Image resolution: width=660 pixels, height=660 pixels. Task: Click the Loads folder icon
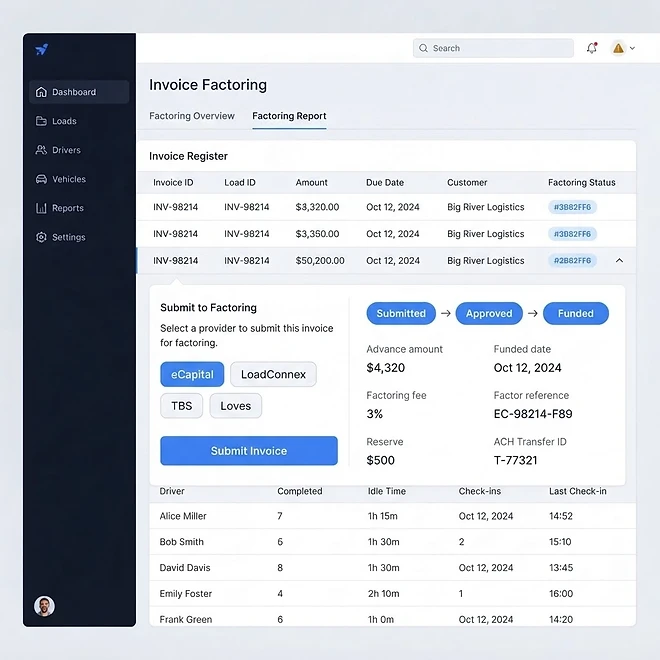point(41,121)
